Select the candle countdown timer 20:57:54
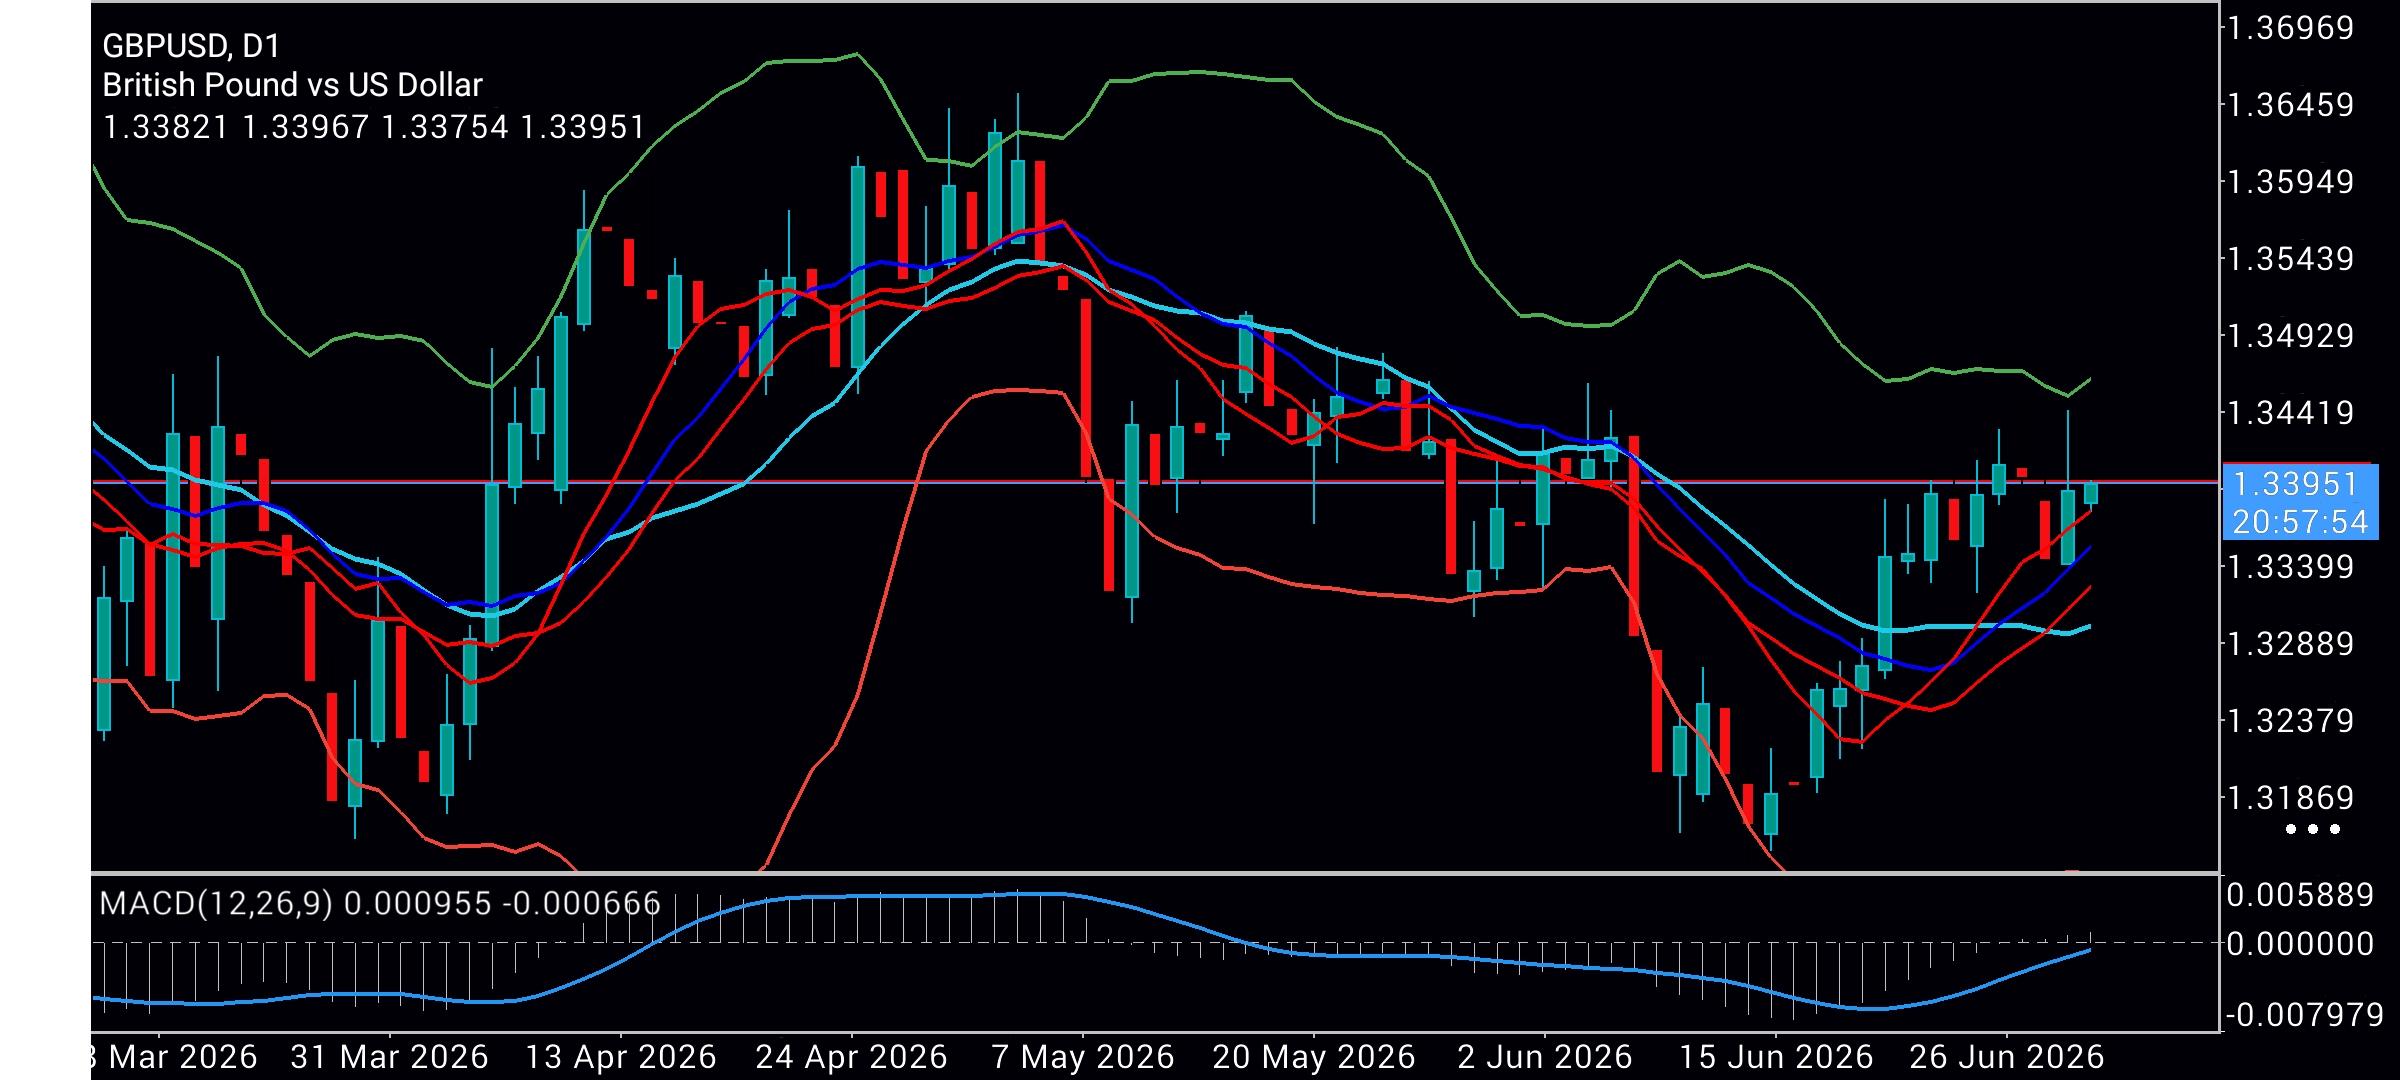The image size is (2400, 1080). coord(2300,521)
